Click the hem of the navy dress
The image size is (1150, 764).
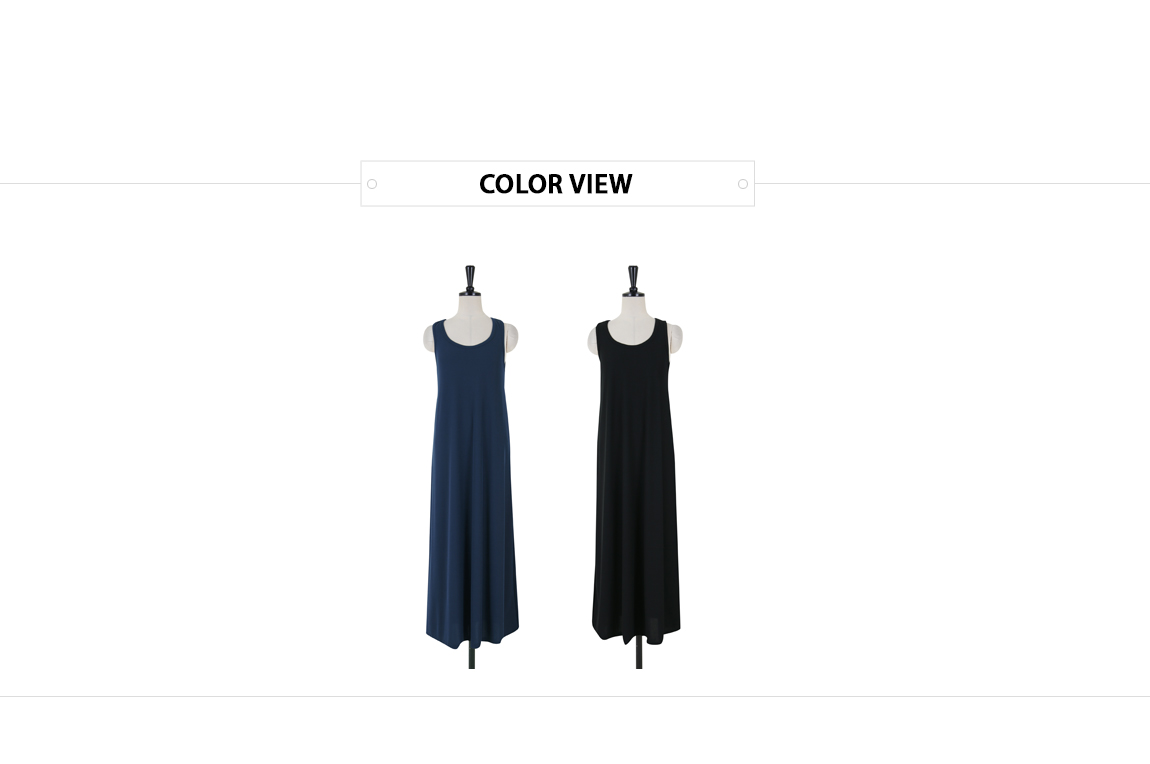click(472, 636)
